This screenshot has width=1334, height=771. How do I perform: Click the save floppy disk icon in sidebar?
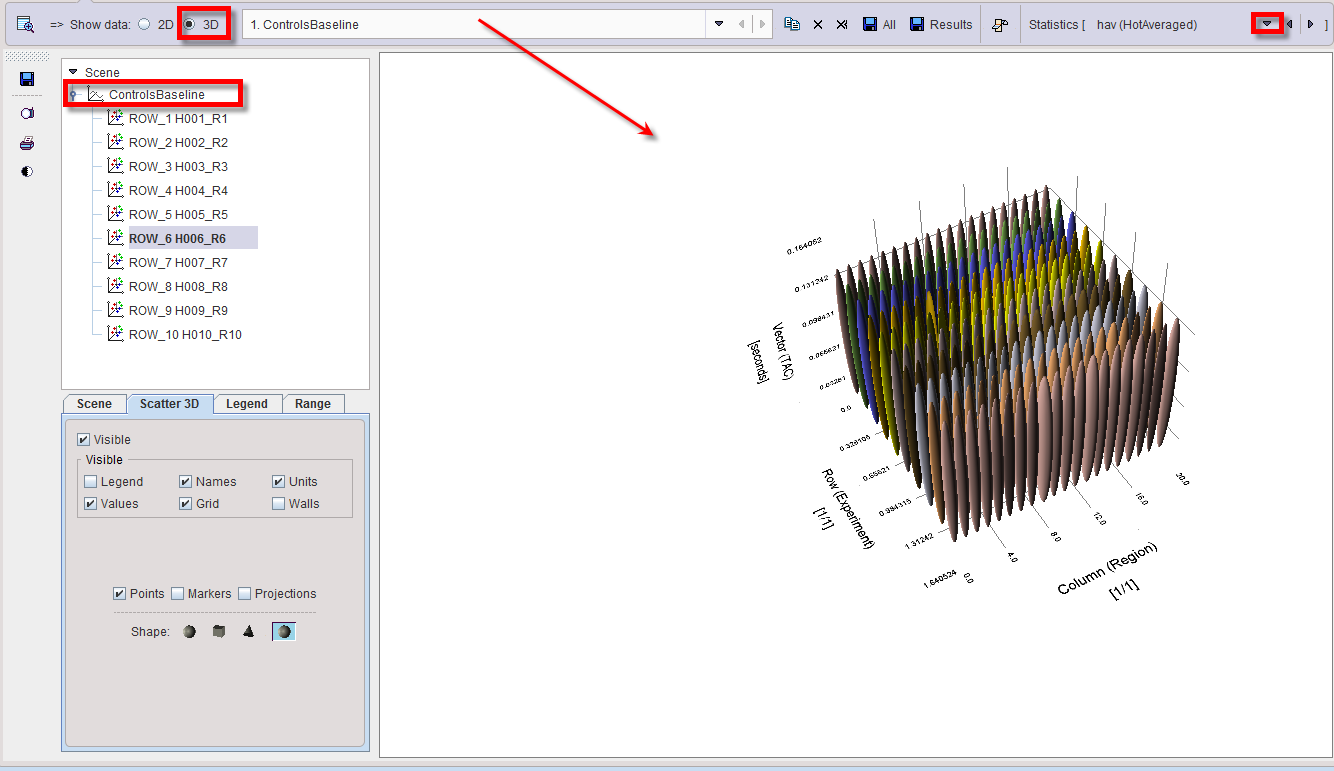pos(27,79)
